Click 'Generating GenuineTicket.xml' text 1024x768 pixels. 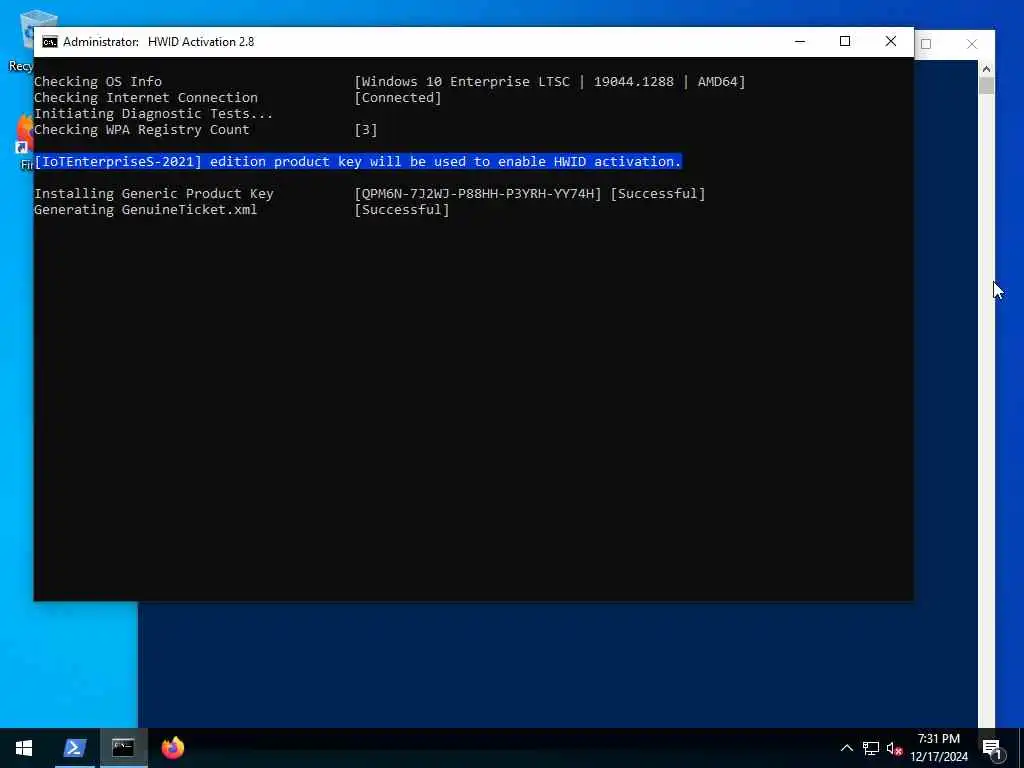tap(146, 210)
